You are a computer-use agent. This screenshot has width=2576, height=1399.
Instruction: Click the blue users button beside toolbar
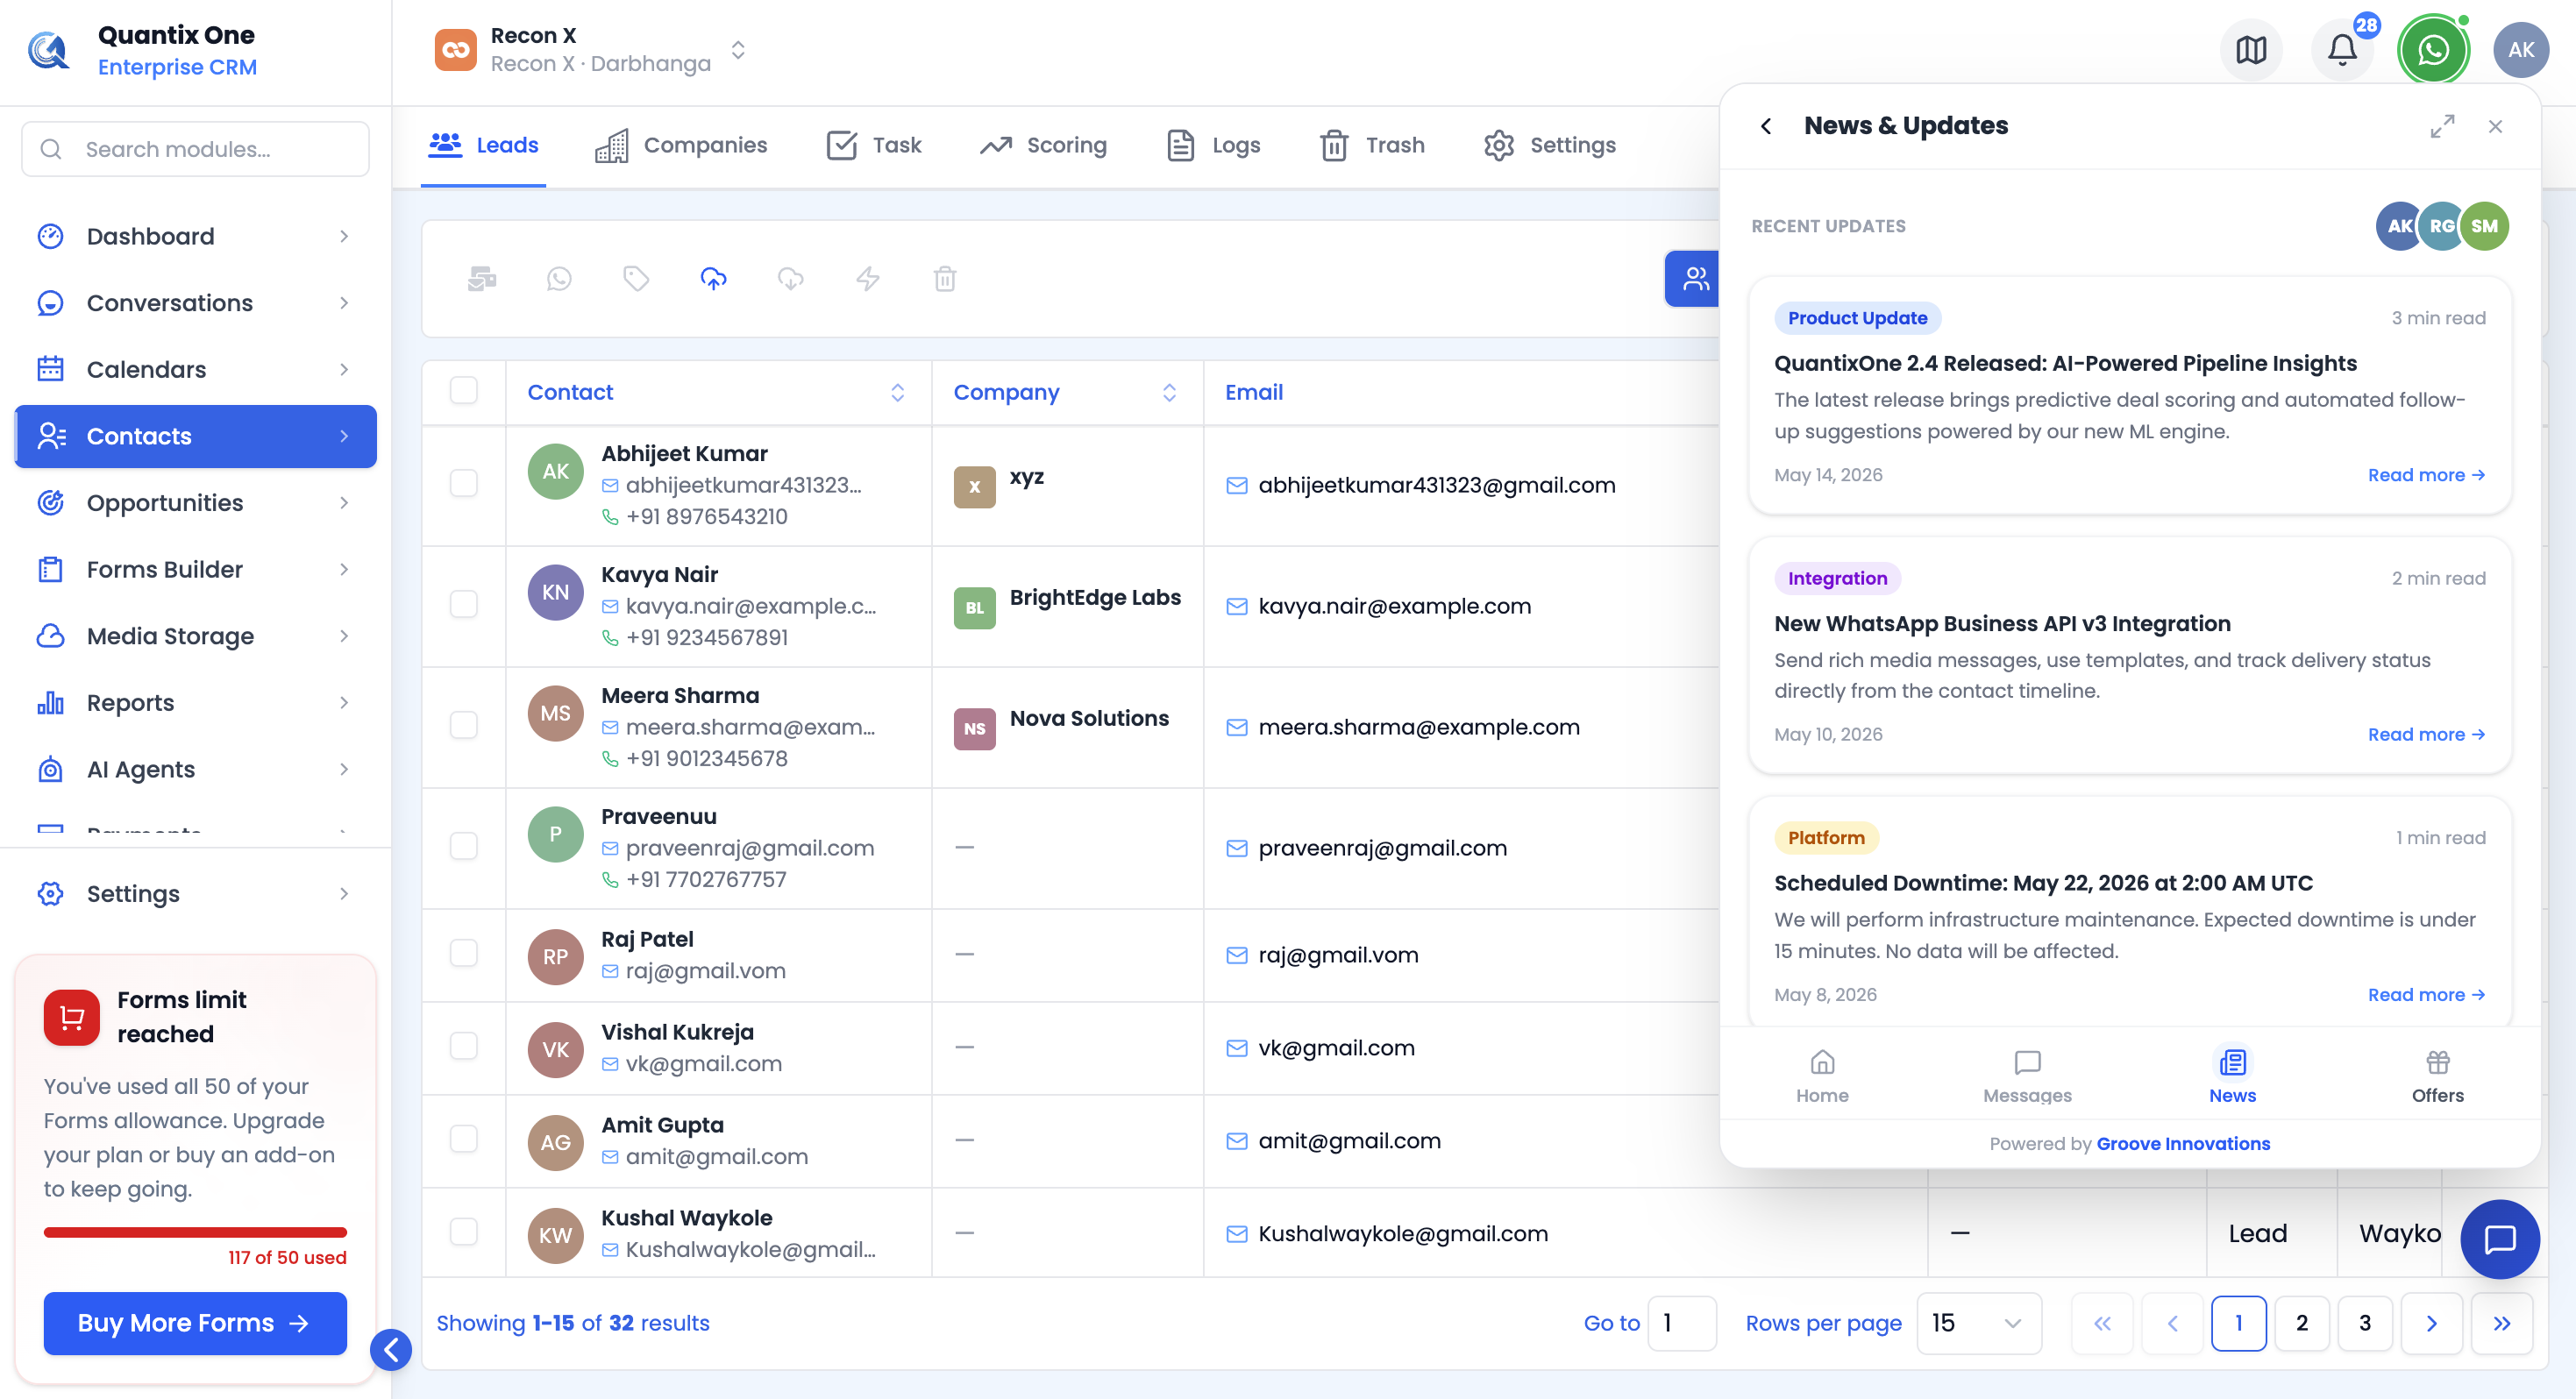[x=1693, y=279]
